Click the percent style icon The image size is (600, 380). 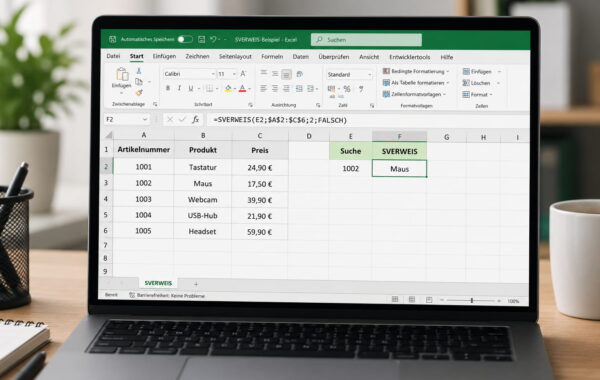(x=347, y=89)
